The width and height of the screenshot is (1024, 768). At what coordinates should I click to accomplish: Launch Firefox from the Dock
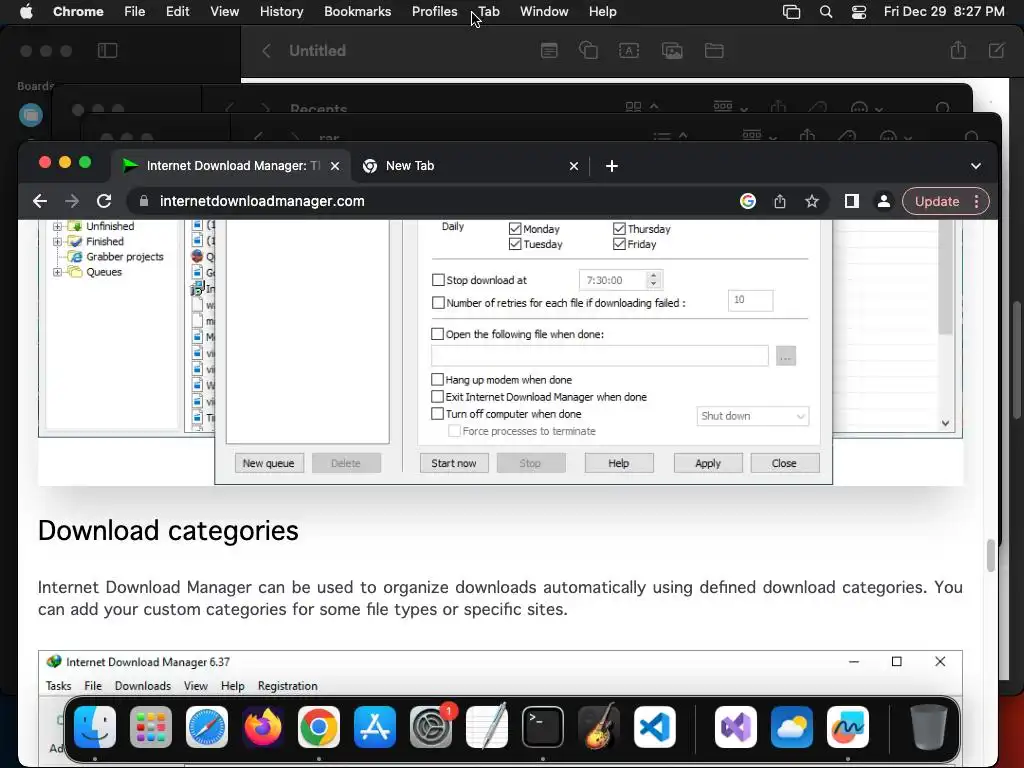(x=263, y=727)
